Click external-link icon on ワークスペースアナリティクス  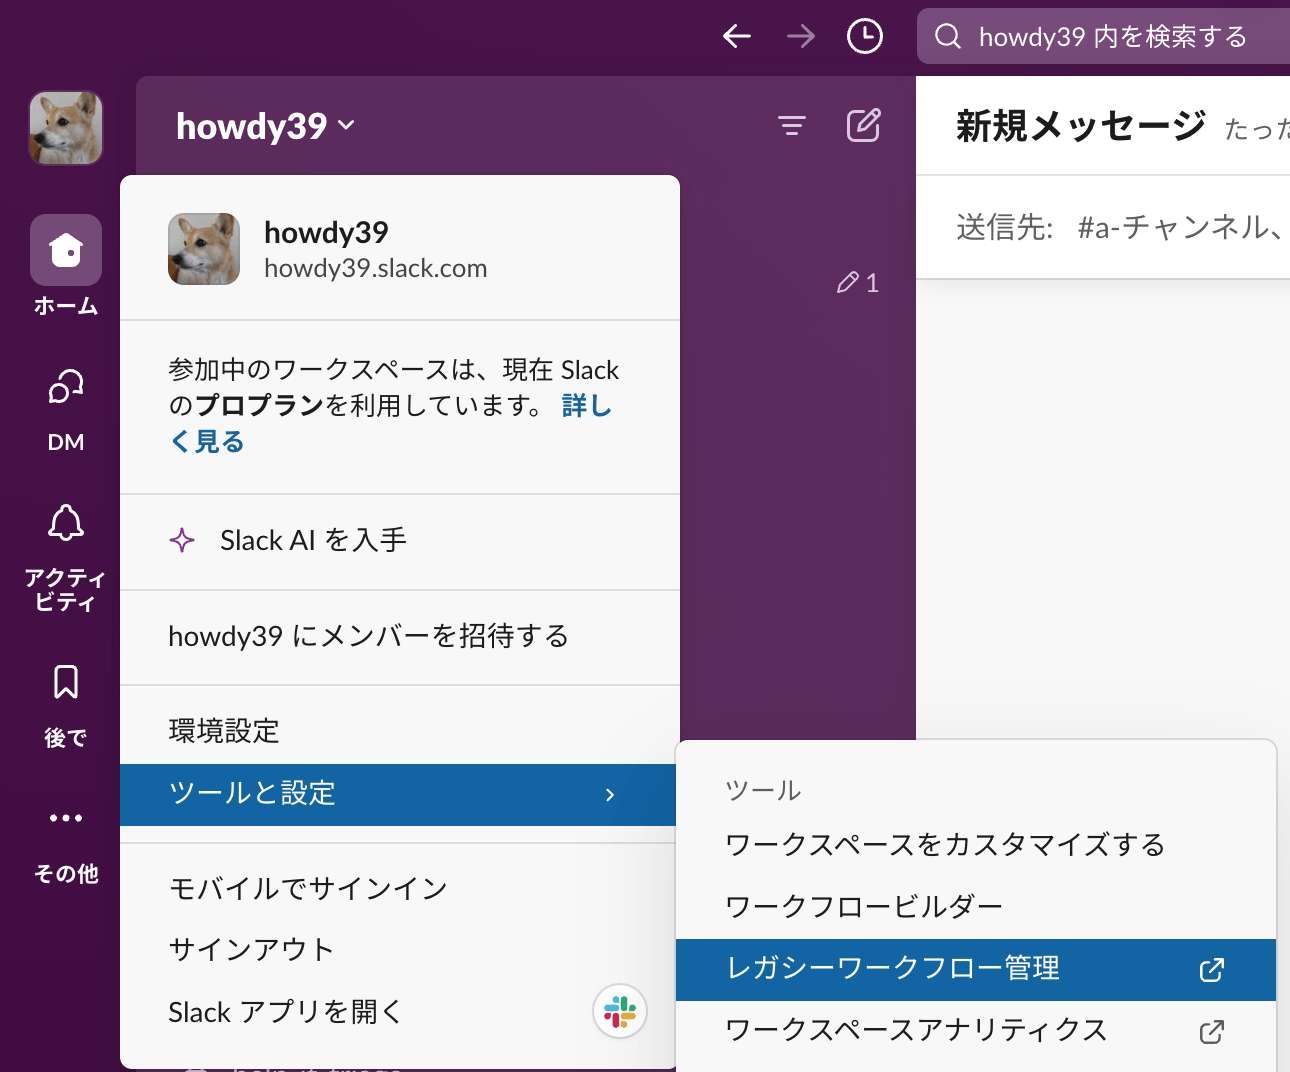[1212, 1032]
